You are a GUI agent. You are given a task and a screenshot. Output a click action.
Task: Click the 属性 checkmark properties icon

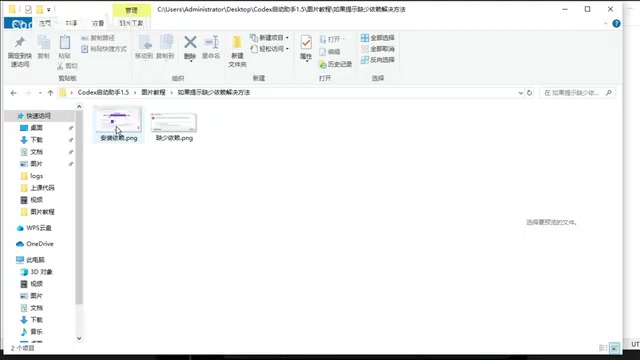point(306,43)
